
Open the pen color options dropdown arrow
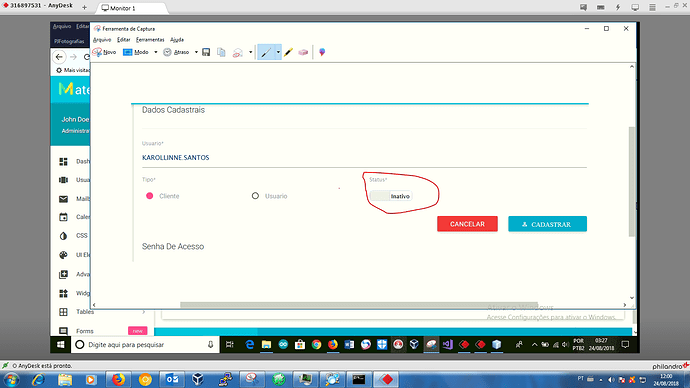coord(278,52)
